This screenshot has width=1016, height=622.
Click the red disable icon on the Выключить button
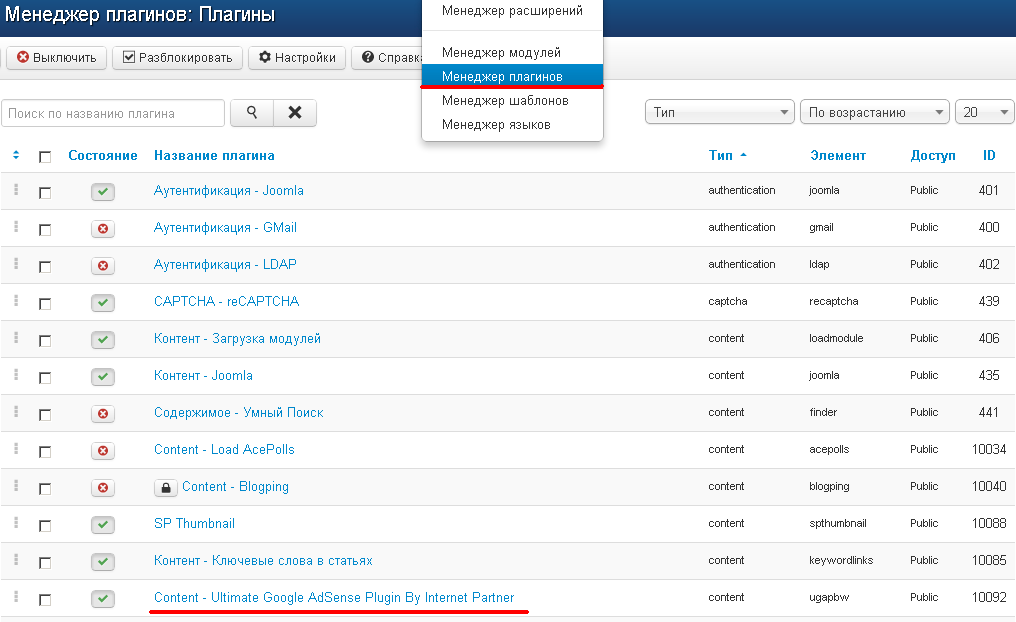(23, 58)
